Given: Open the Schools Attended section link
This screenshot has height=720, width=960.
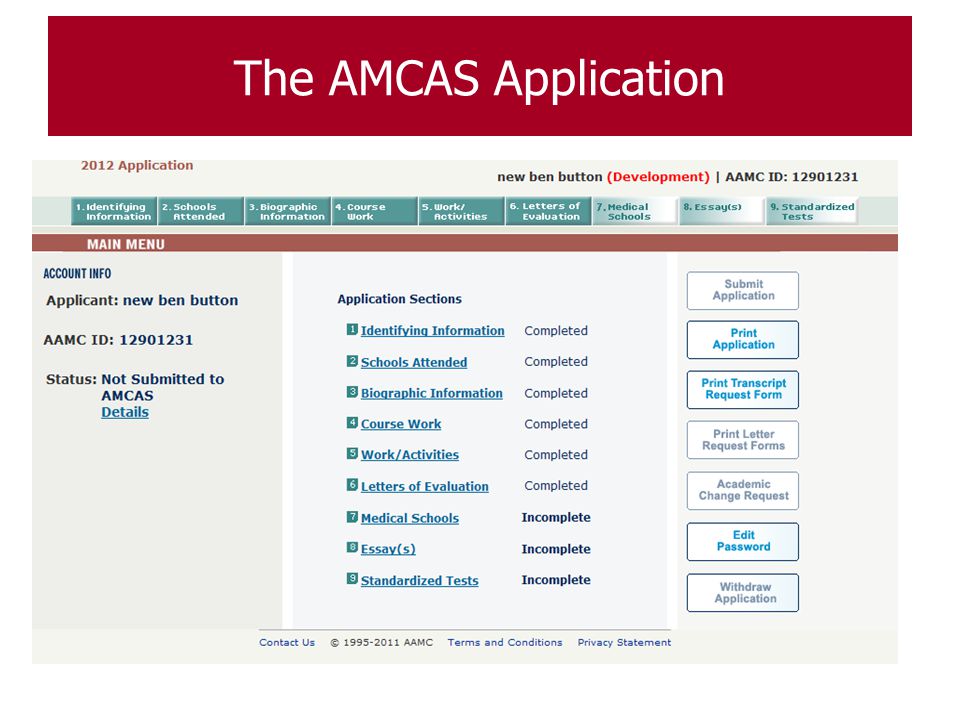Looking at the screenshot, I should (414, 362).
